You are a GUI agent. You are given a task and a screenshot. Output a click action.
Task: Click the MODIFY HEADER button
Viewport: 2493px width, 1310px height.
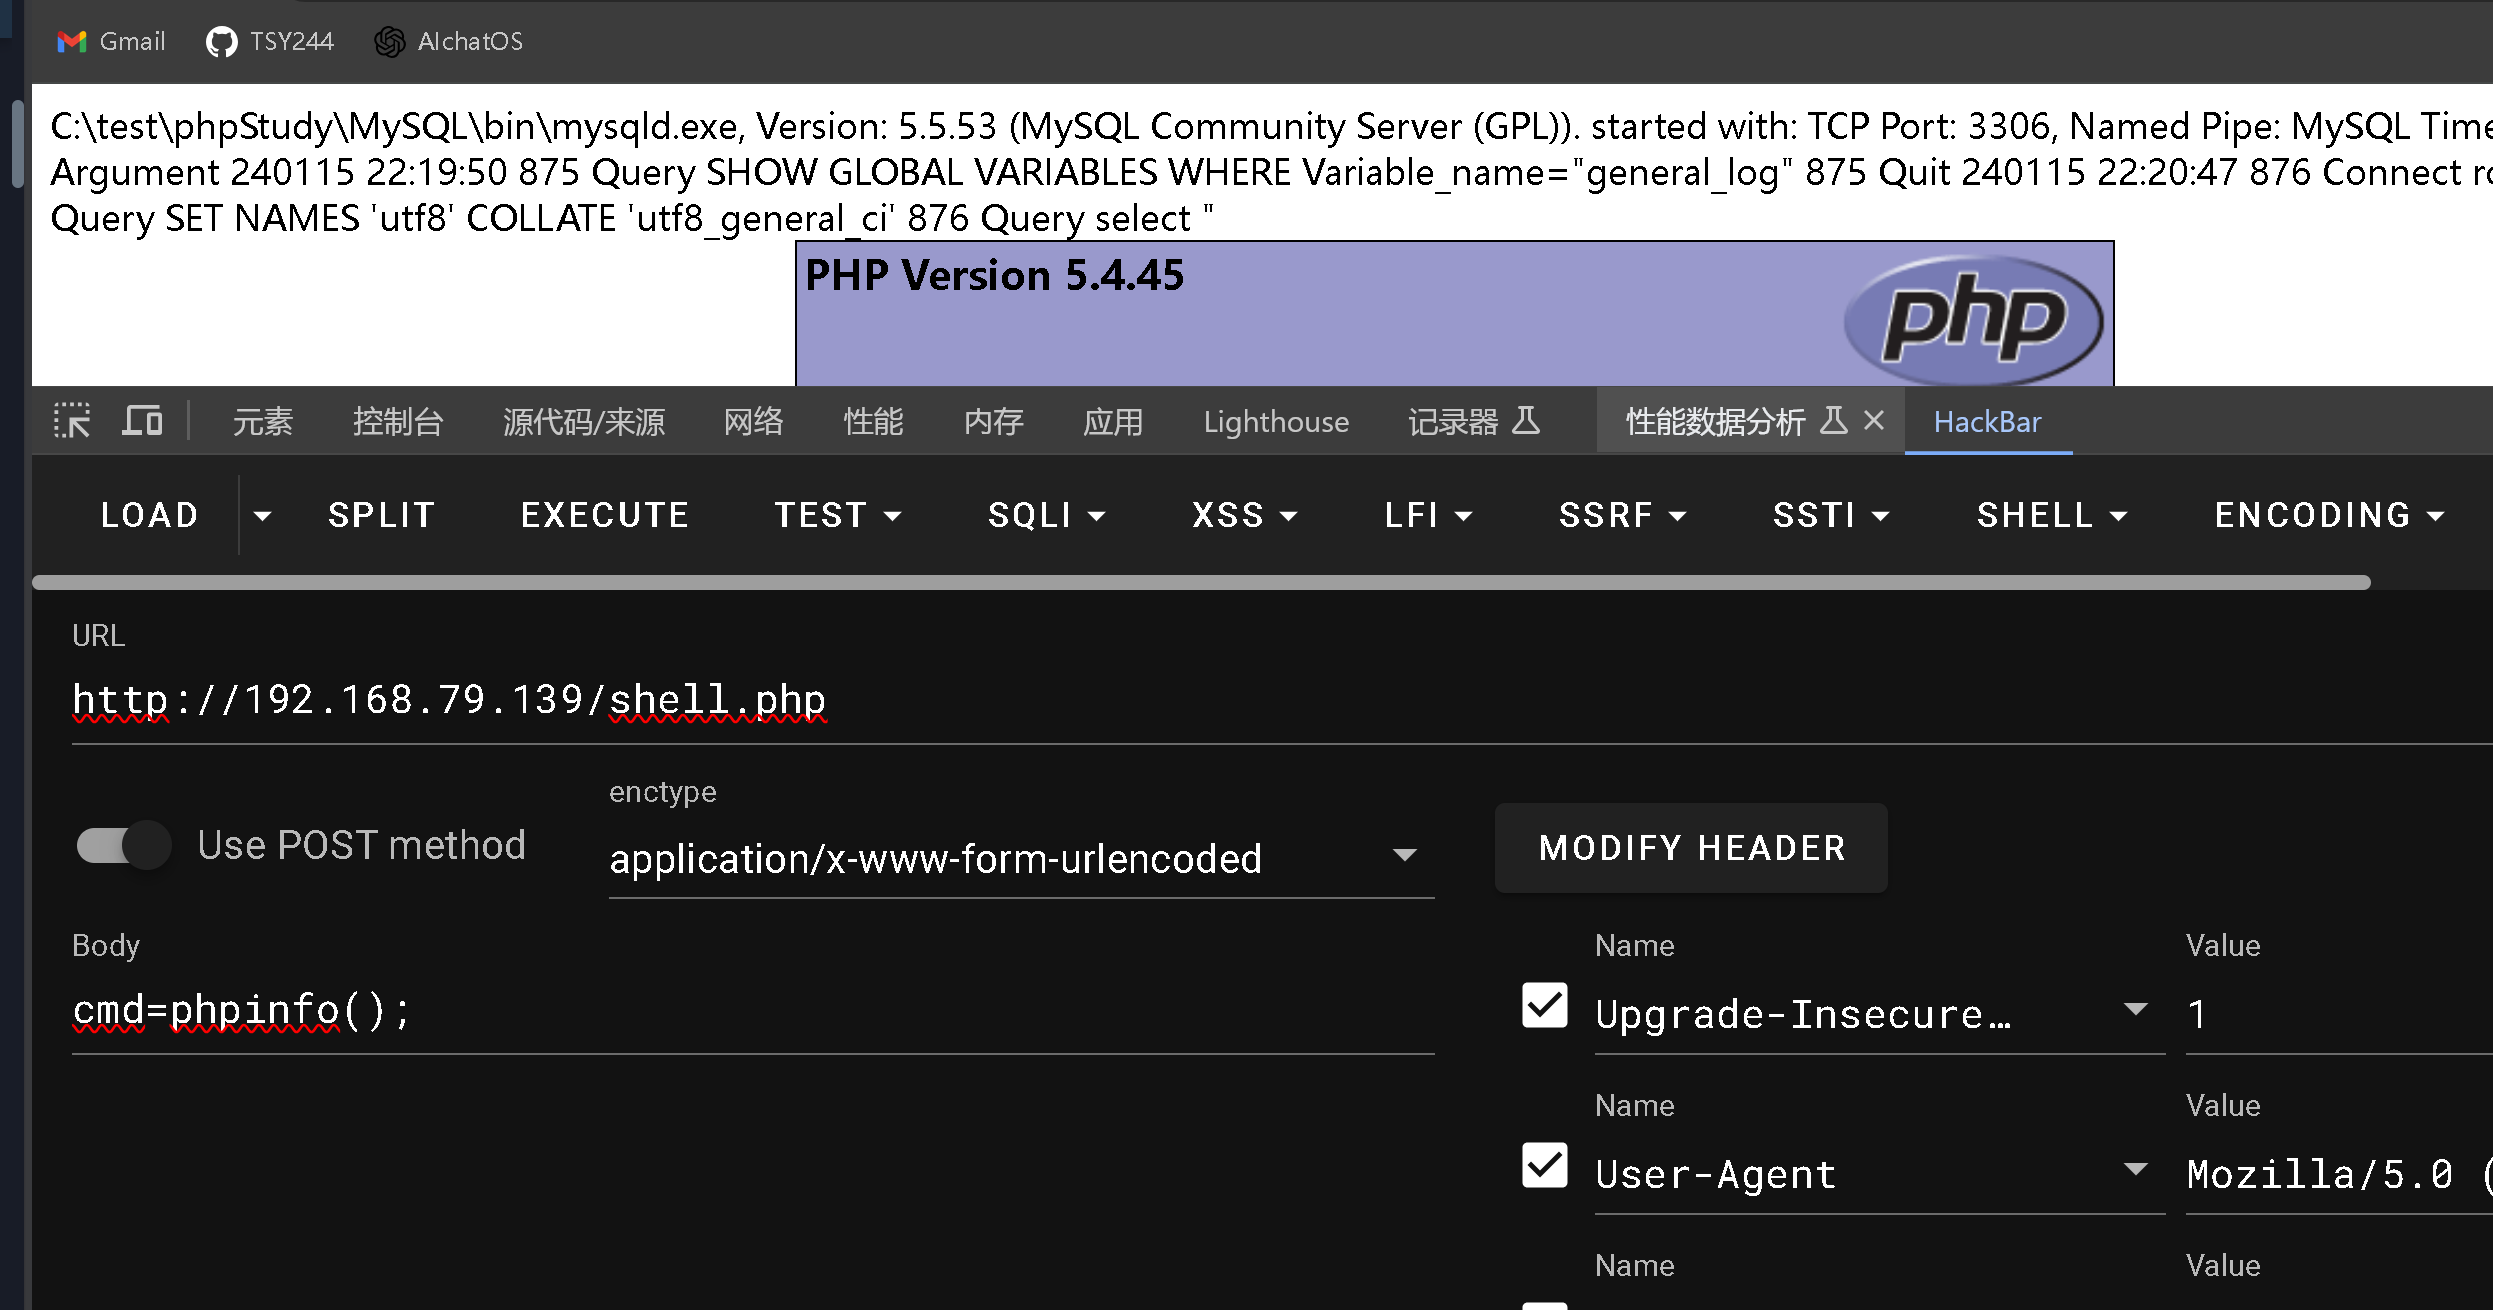[1691, 848]
